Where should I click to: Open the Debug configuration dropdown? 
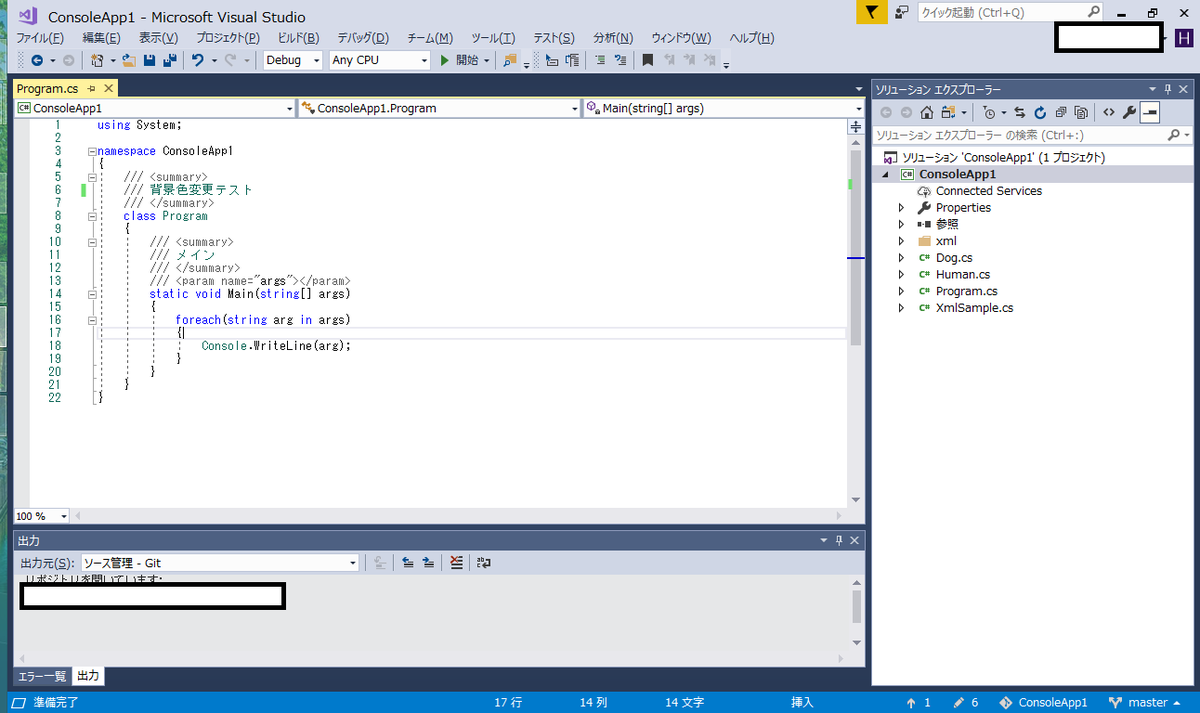tap(293, 60)
